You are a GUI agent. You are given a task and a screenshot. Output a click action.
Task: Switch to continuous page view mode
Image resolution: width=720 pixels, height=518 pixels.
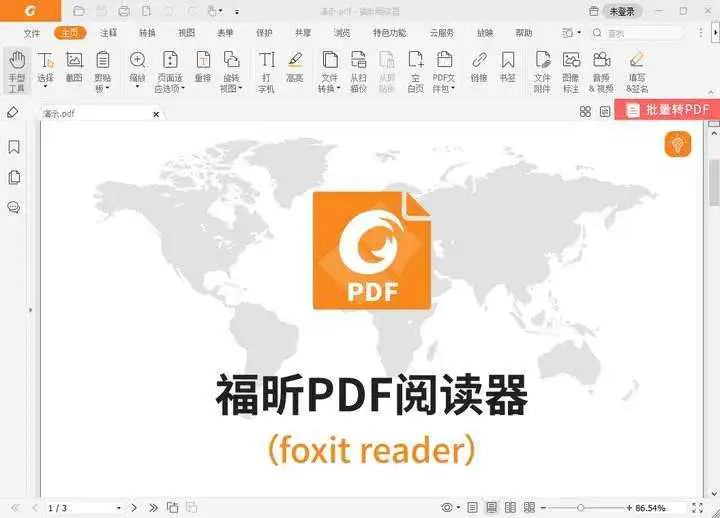tap(491, 507)
